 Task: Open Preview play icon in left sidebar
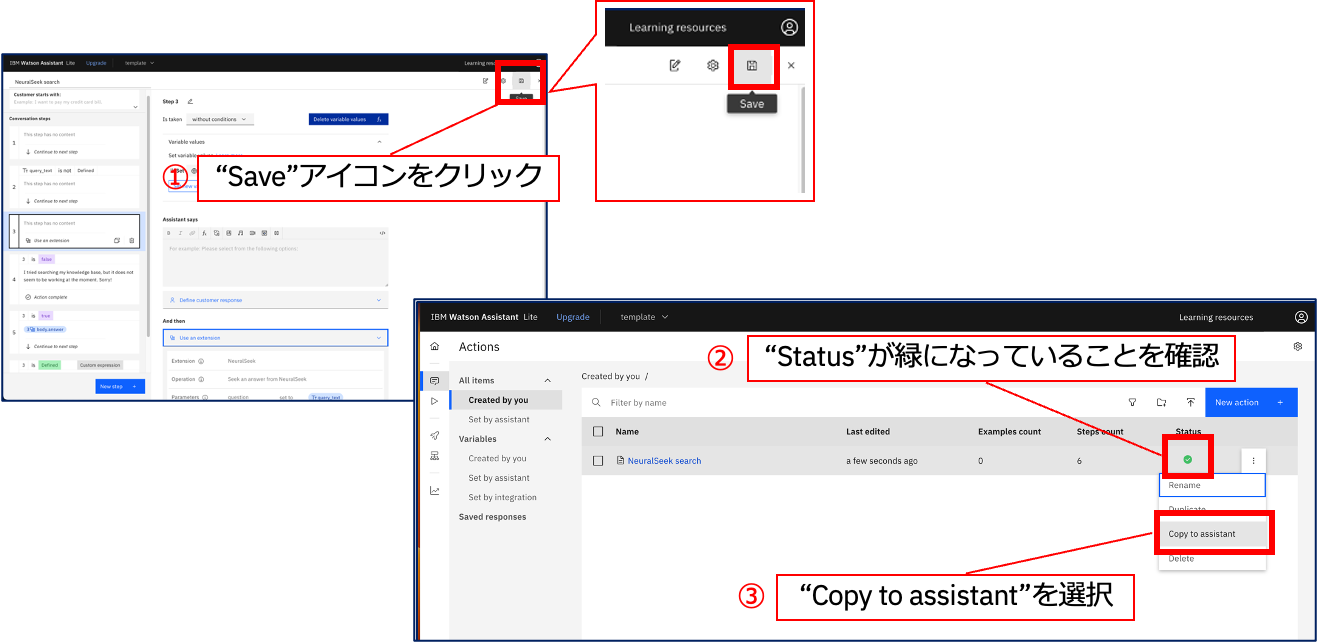(434, 400)
